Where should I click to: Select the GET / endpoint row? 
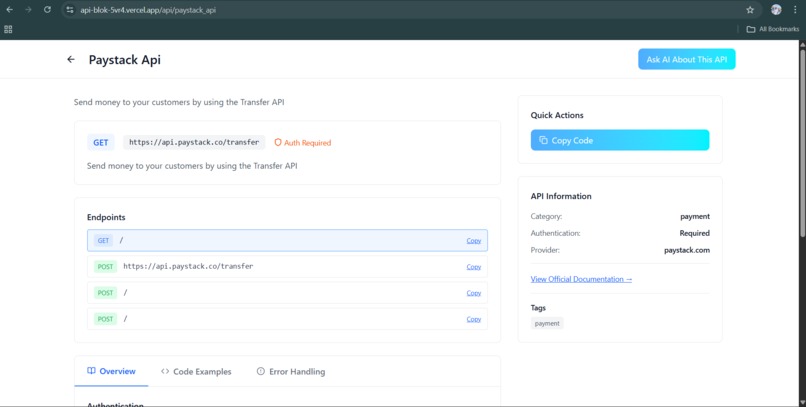pyautogui.click(x=287, y=240)
